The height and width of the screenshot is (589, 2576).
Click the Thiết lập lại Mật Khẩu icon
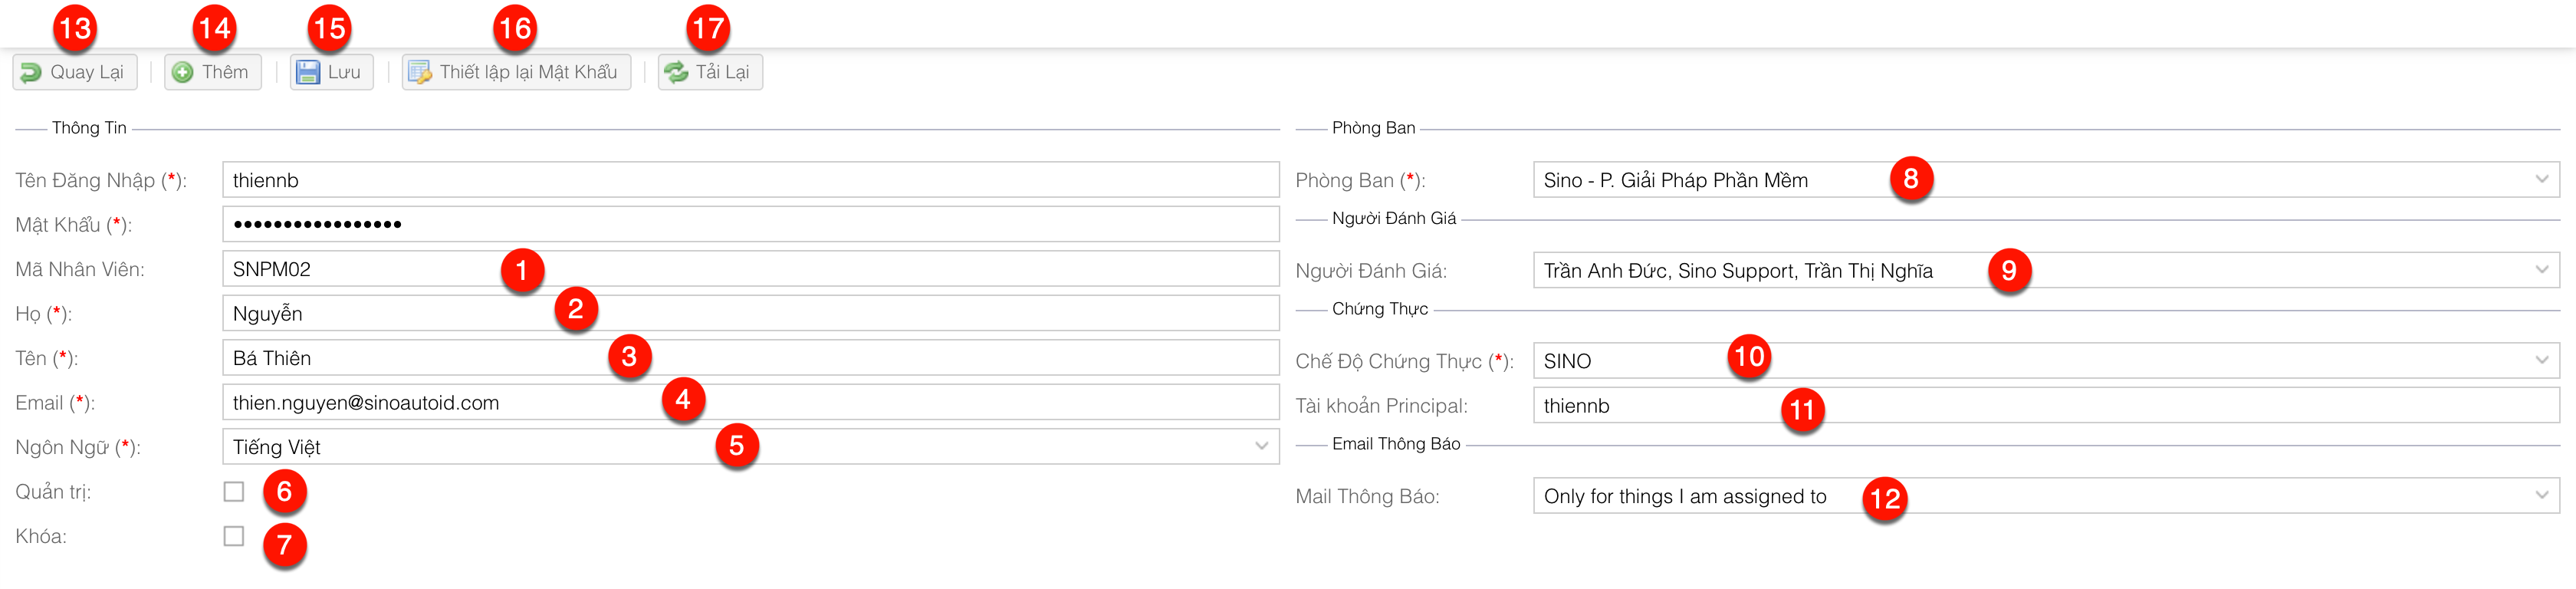pyautogui.click(x=420, y=72)
